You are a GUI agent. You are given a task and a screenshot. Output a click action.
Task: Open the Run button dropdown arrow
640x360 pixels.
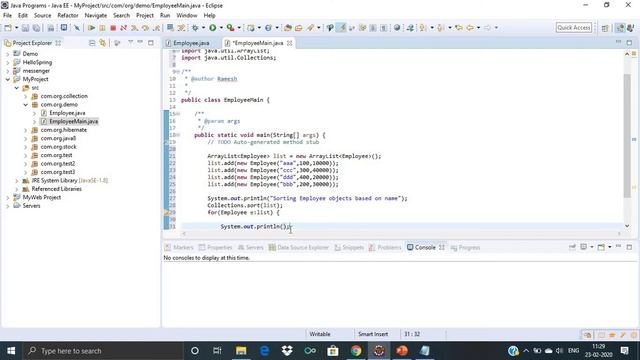pyautogui.click(x=221, y=28)
